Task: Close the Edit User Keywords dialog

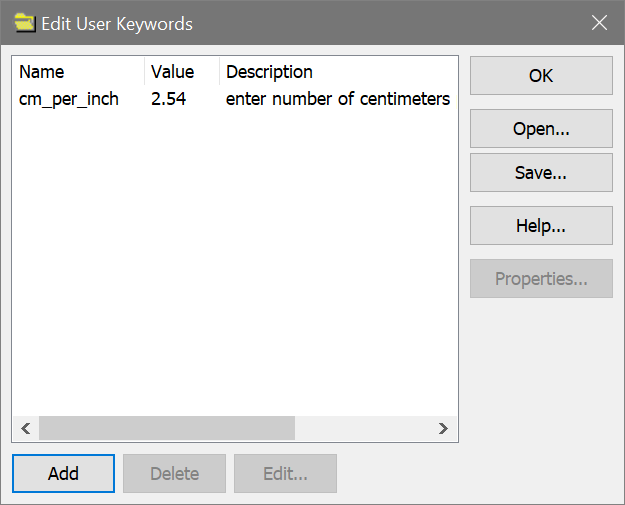Action: pyautogui.click(x=599, y=23)
